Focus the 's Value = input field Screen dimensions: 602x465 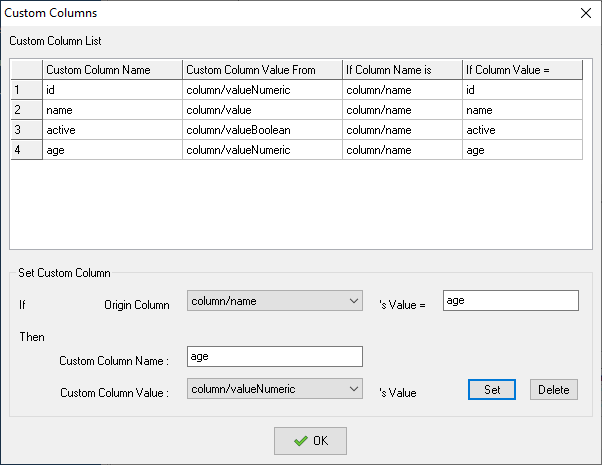point(511,301)
